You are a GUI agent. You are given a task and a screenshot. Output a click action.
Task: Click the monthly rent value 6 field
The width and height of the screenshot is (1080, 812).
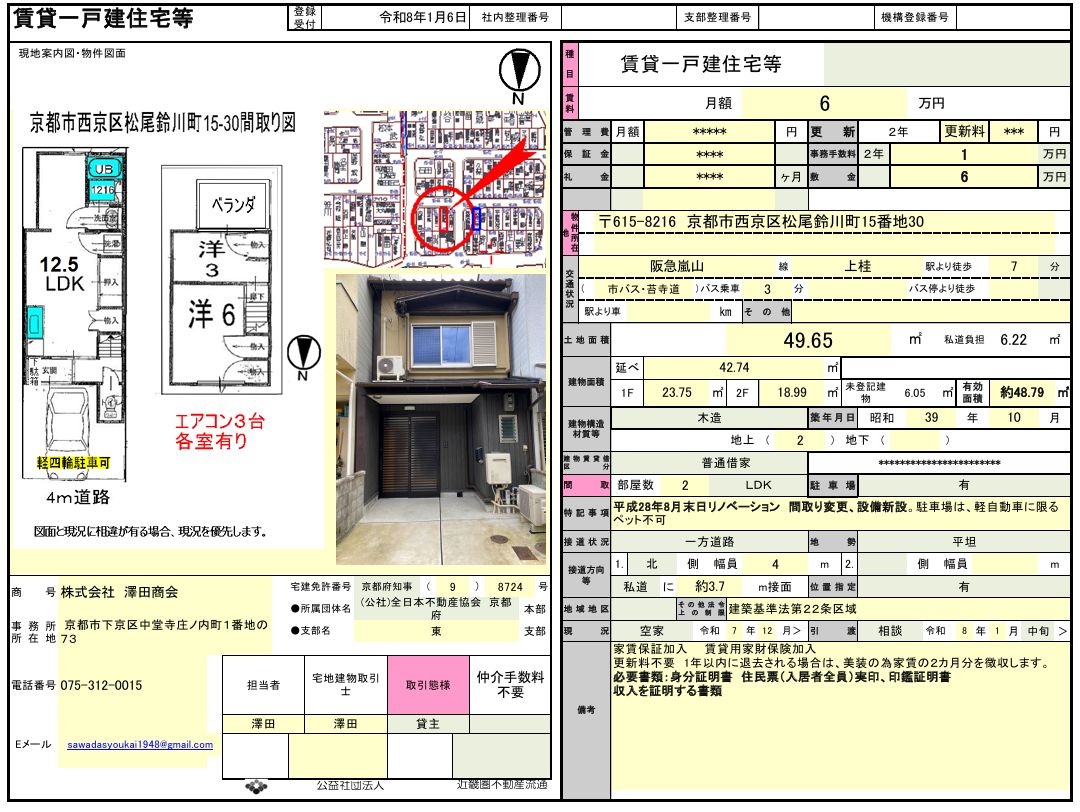point(824,103)
